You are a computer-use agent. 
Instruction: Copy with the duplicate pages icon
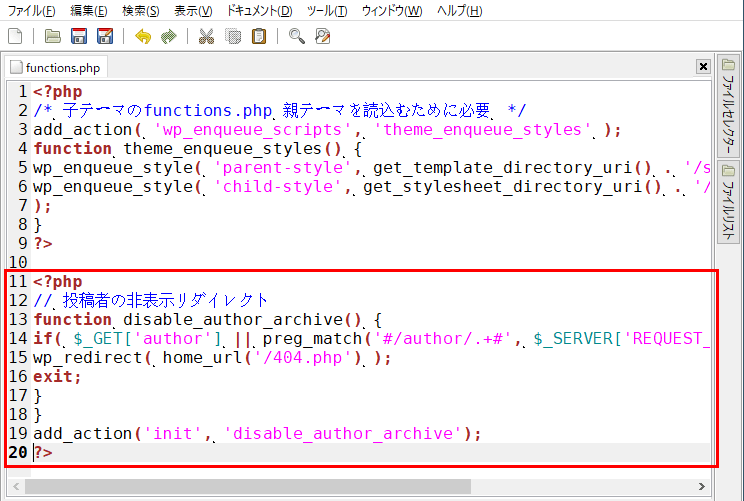[x=232, y=36]
